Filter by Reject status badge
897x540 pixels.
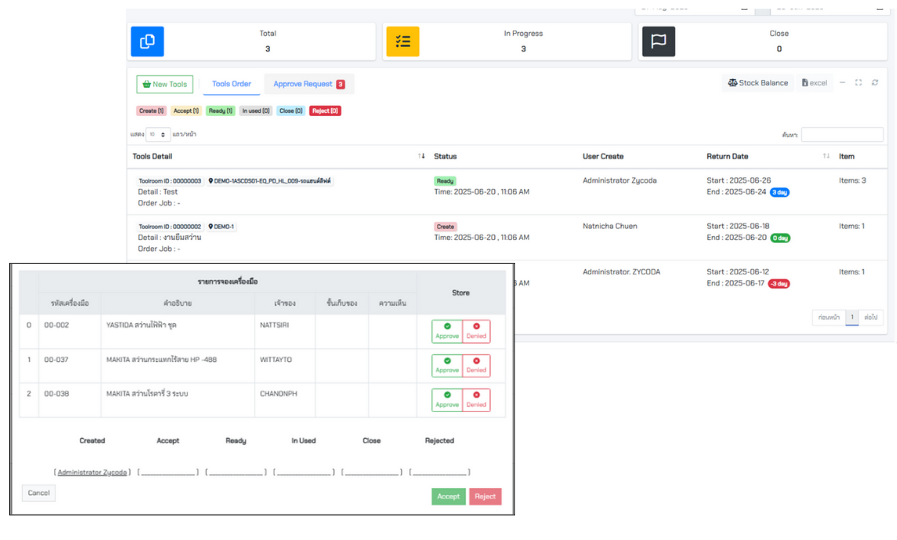(325, 111)
